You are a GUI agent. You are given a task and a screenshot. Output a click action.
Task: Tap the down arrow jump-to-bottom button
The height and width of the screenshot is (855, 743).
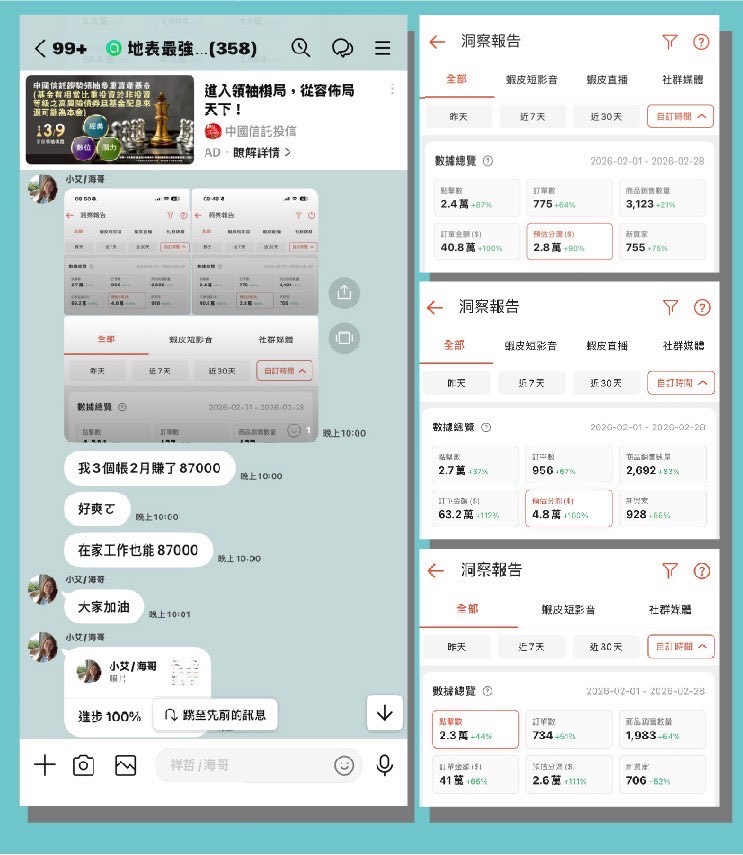coord(385,713)
